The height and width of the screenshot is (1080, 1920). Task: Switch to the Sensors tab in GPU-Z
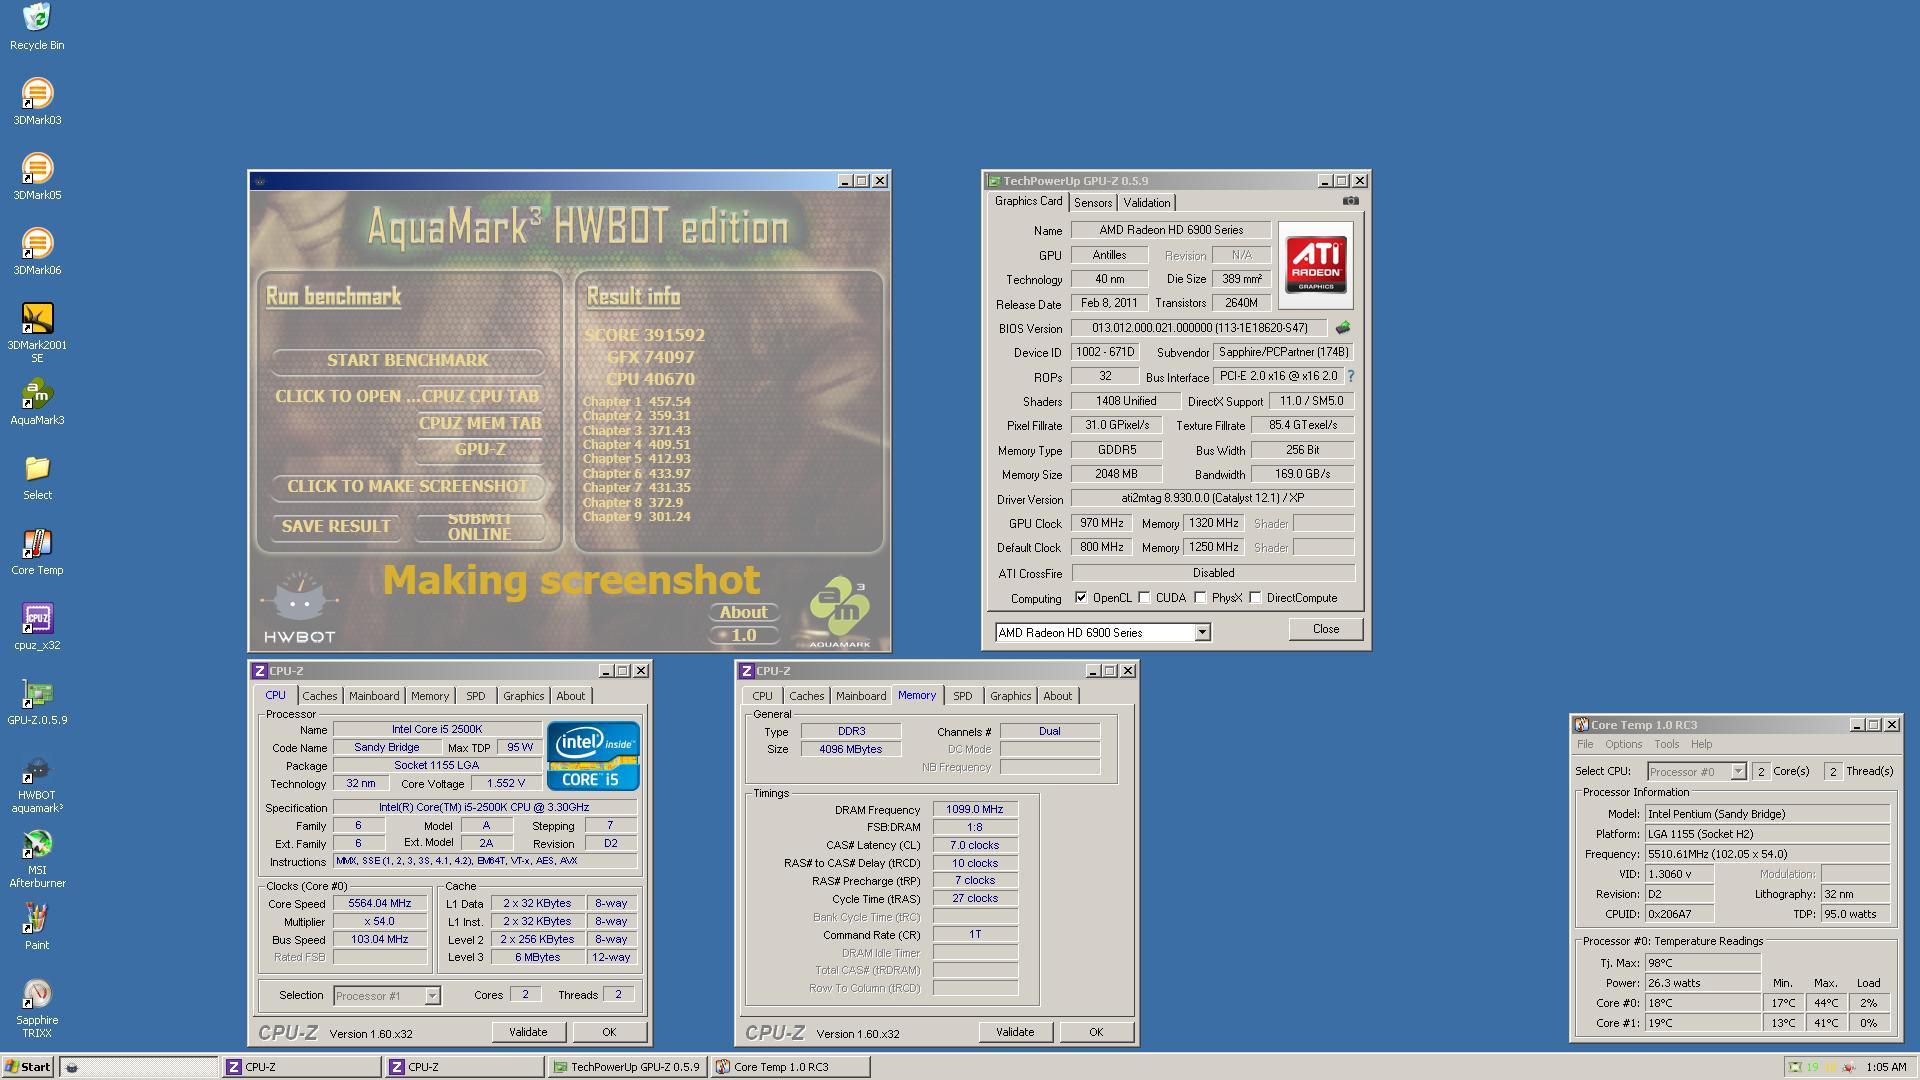pyautogui.click(x=1093, y=203)
